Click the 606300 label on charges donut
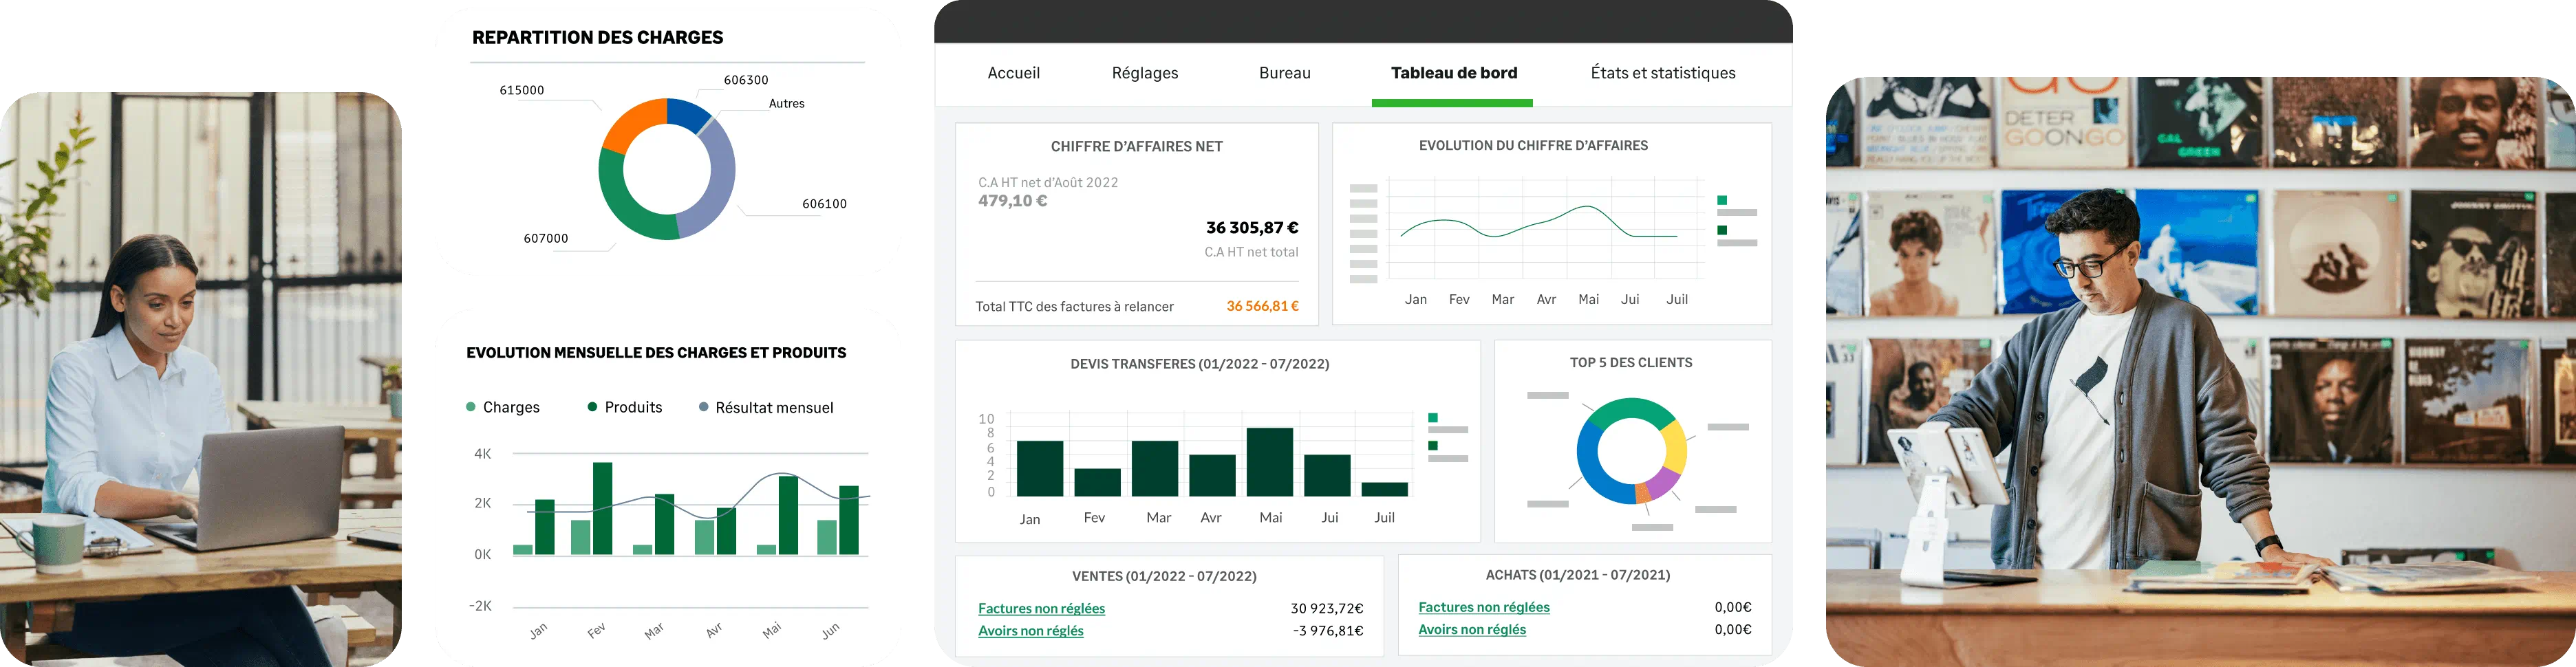This screenshot has width=2576, height=667. coord(746,80)
